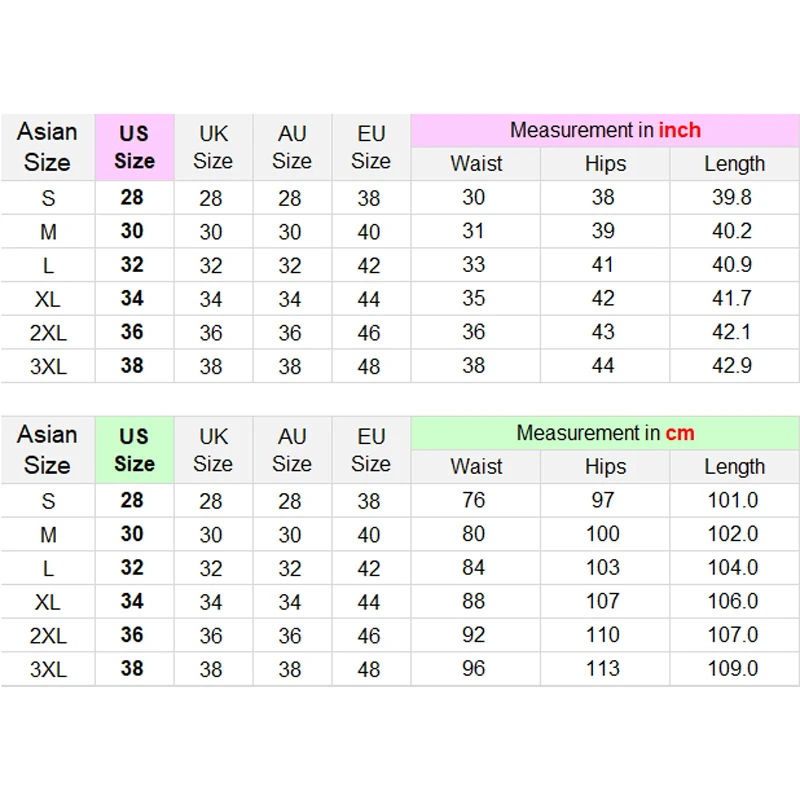
Task: Select the 113 cm hips cell
Action: (603, 668)
